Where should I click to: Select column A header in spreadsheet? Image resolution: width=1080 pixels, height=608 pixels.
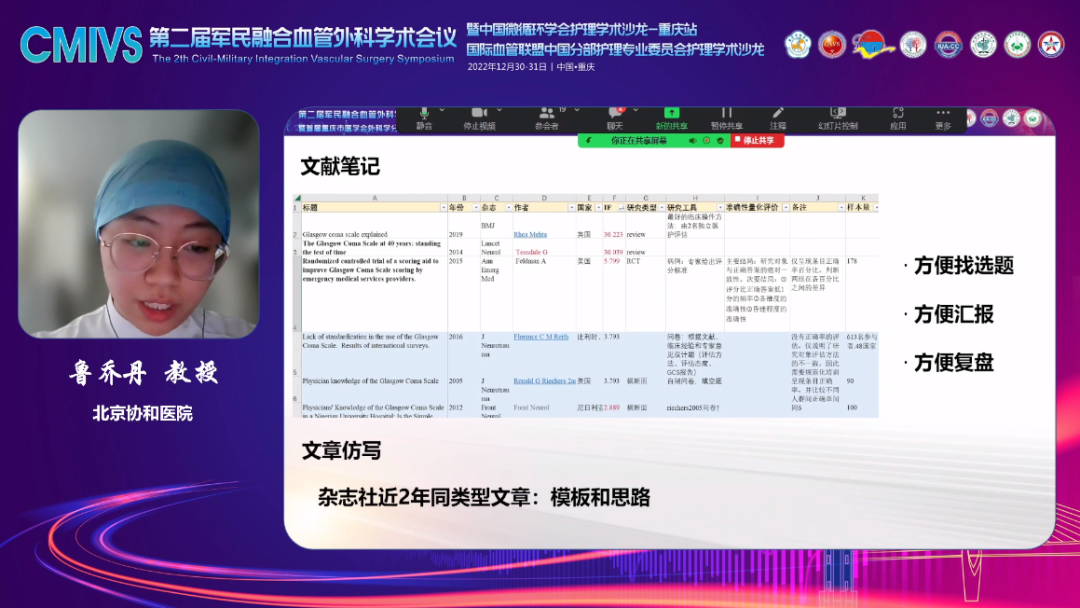[375, 198]
